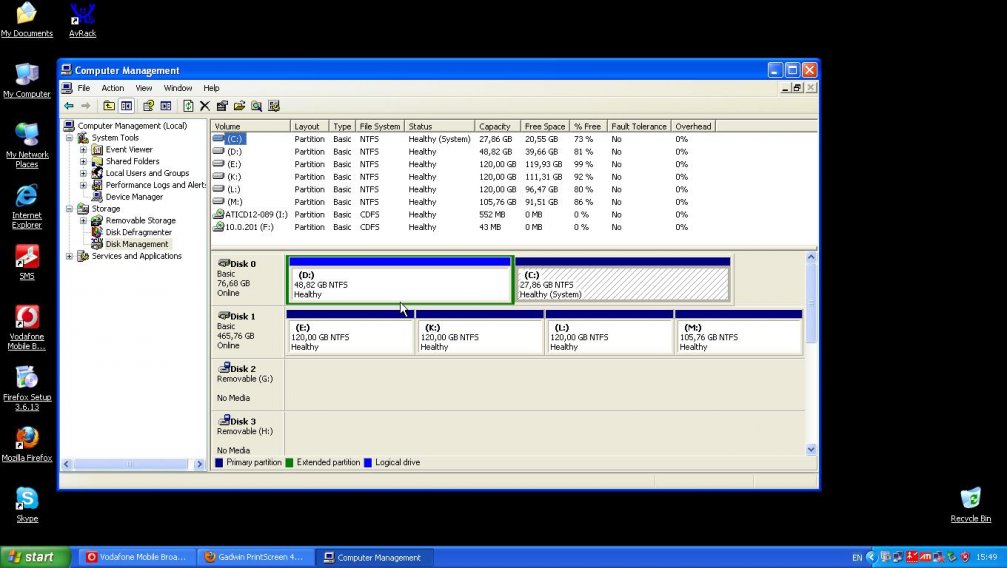
Task: Select the ATICD12-089 (I:) CD volume
Action: tap(256, 214)
